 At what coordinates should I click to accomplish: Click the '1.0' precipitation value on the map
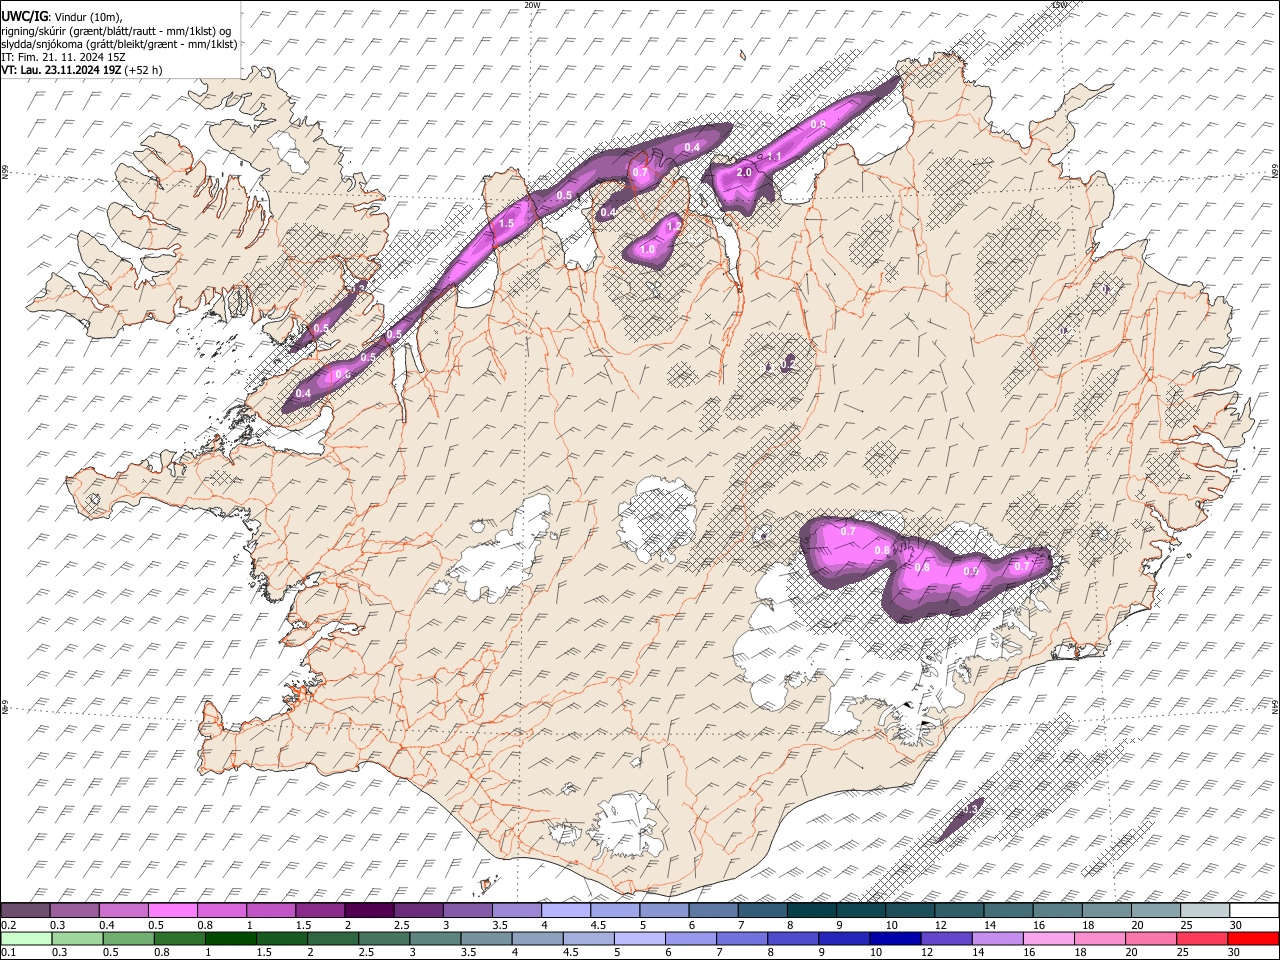pos(647,249)
